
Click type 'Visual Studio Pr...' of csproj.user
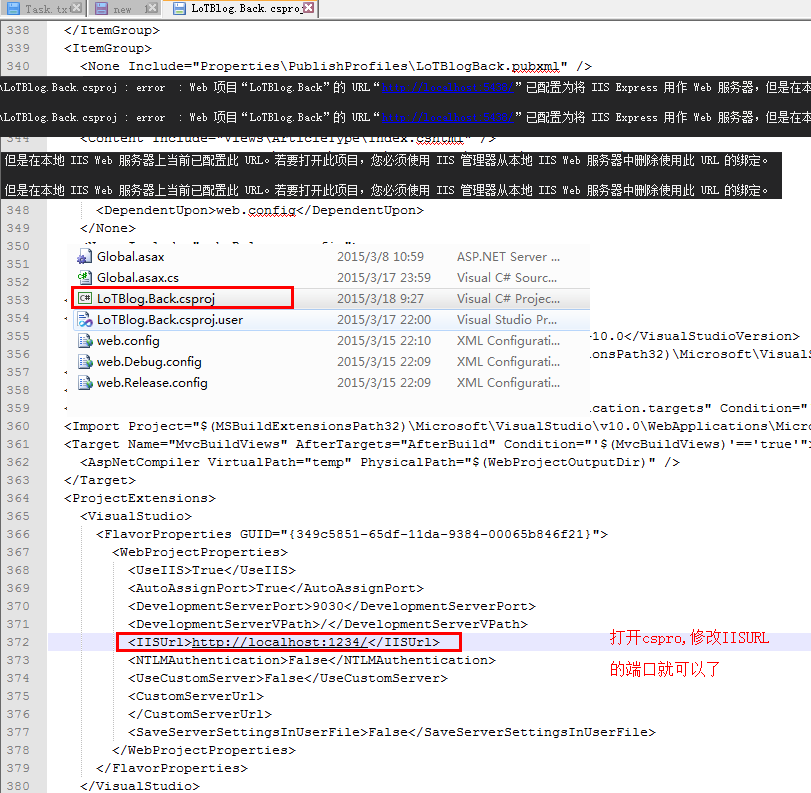[507, 320]
